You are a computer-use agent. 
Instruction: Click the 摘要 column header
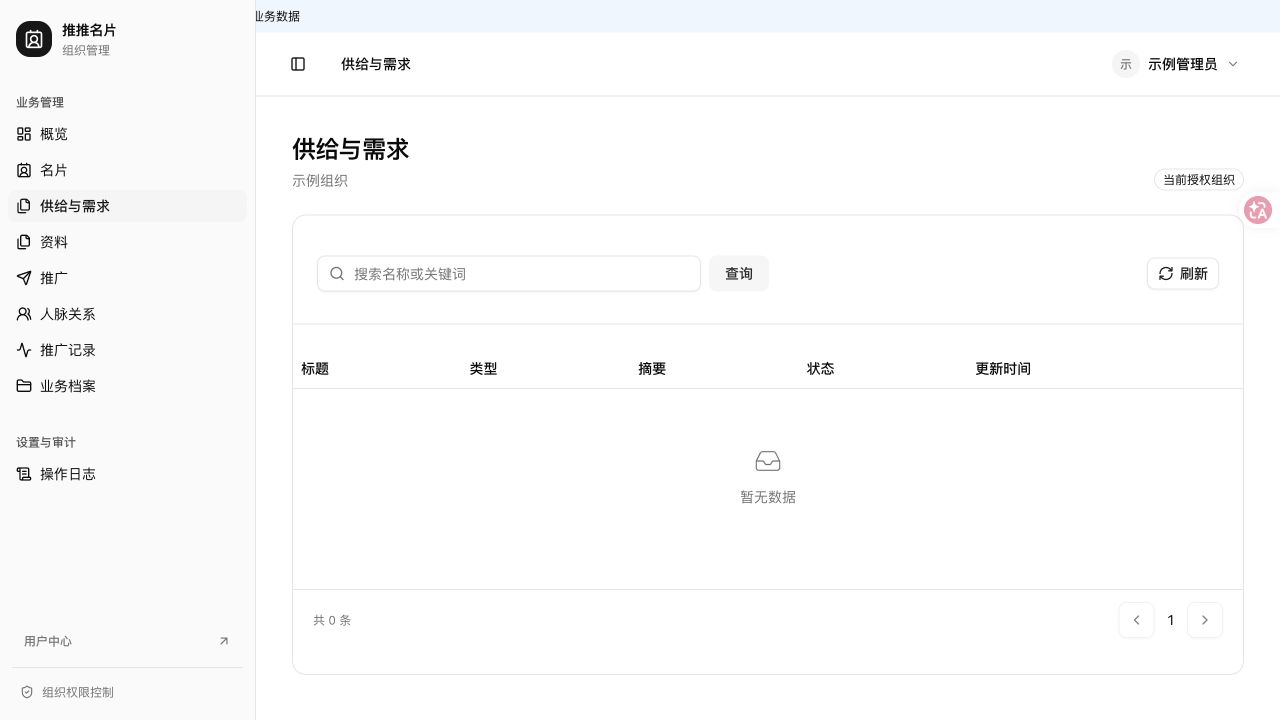[652, 369]
